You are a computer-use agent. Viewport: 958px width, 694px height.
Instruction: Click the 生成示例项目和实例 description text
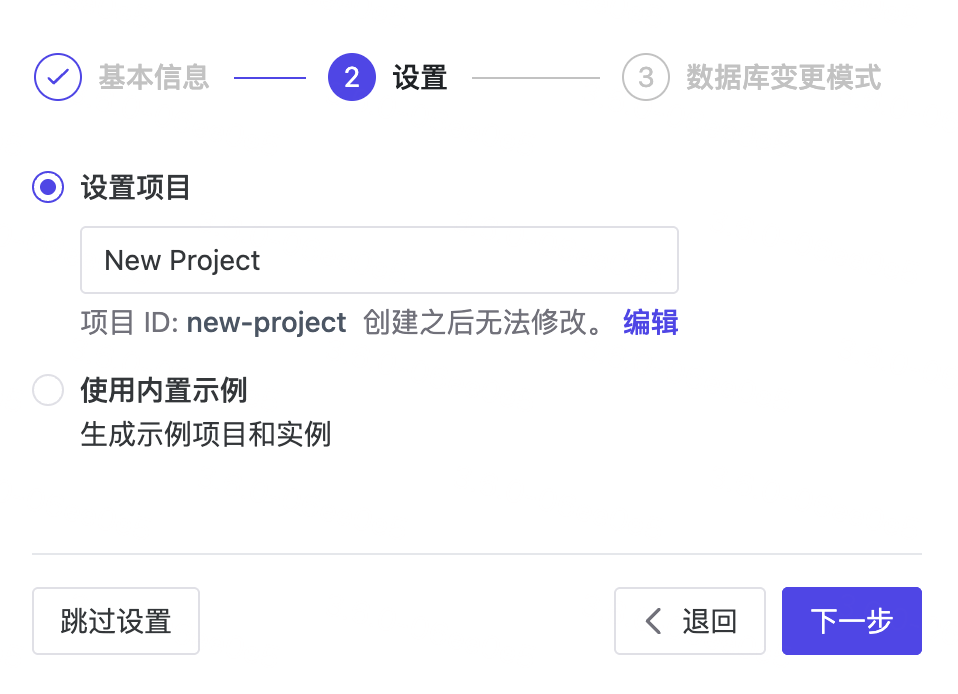point(206,435)
